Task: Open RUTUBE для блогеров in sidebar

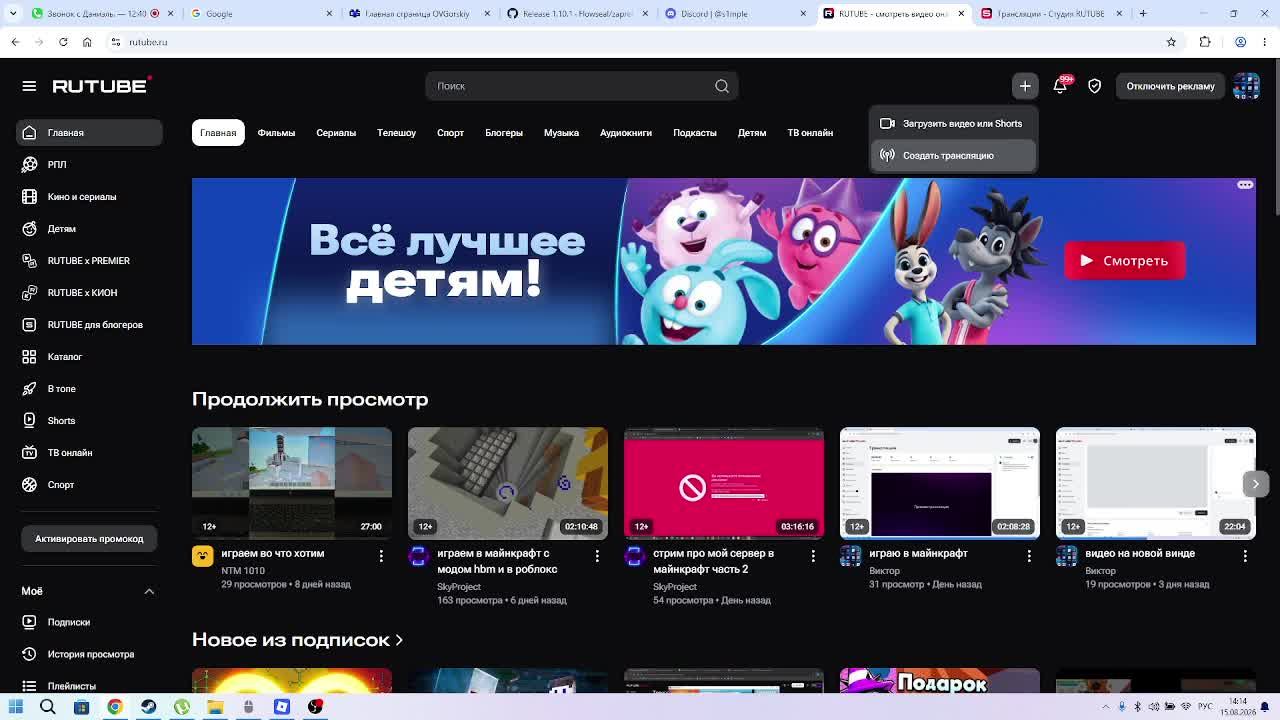Action: (x=89, y=325)
